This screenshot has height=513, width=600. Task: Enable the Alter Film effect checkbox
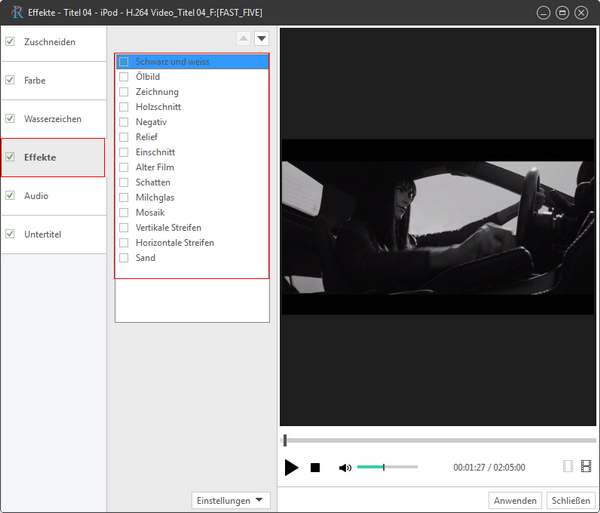(124, 167)
